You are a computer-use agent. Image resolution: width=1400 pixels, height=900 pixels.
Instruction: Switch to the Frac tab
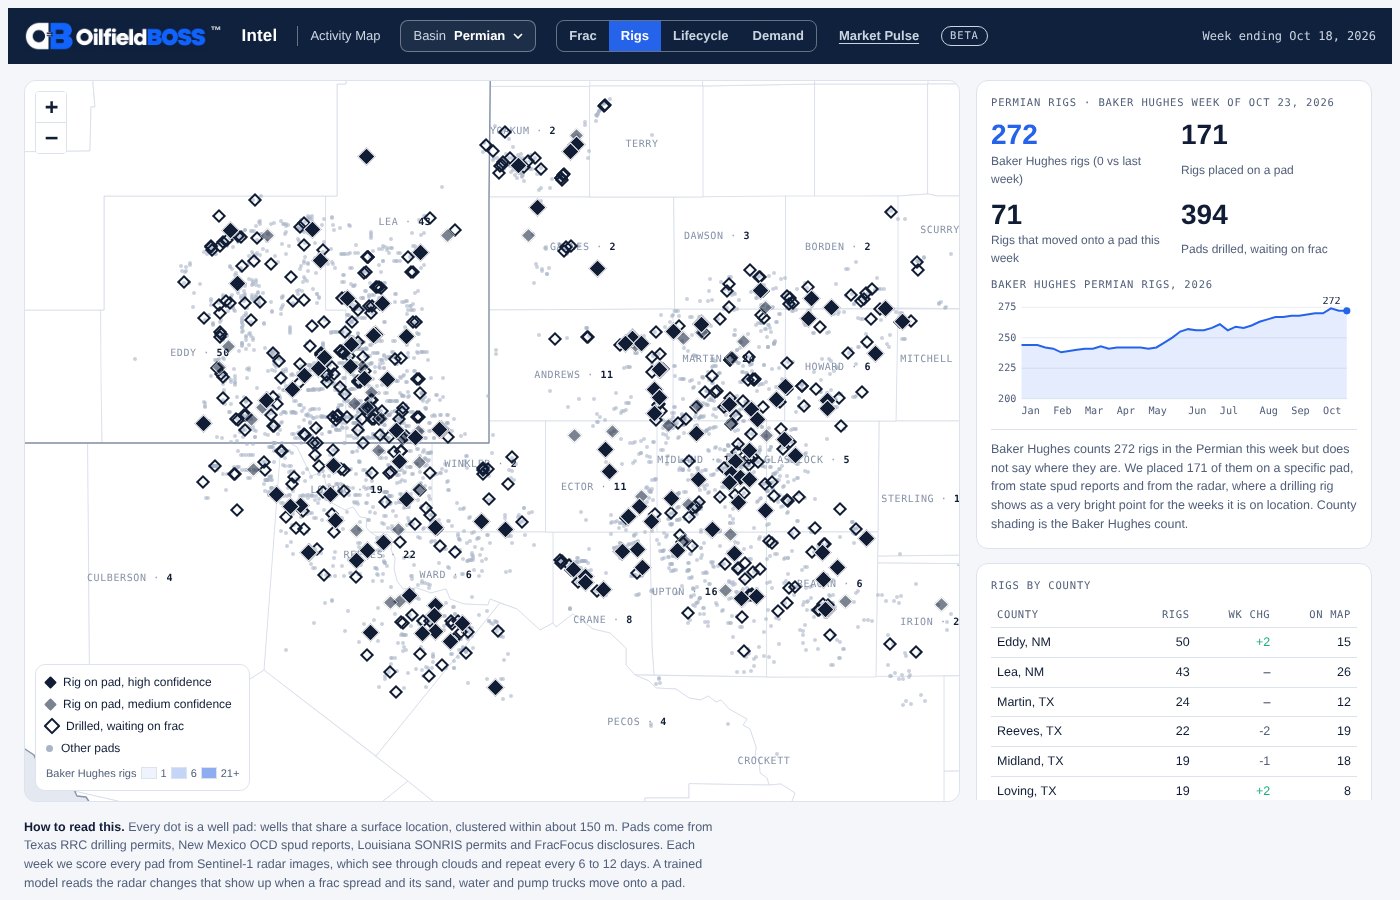[x=583, y=36]
